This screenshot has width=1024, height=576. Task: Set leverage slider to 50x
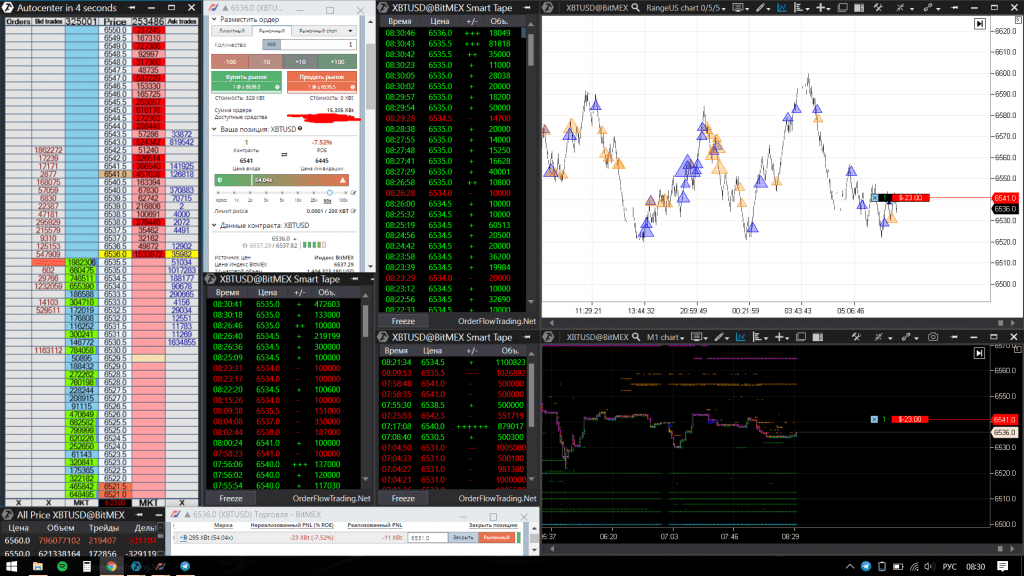328,193
